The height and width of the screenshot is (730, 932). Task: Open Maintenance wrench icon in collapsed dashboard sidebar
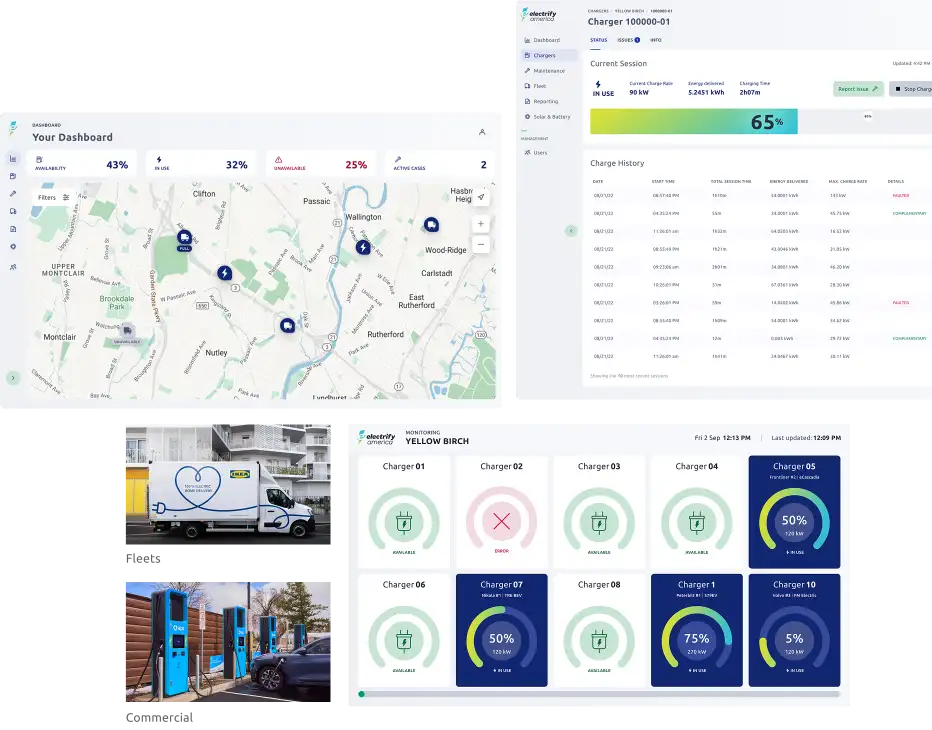pos(13,194)
